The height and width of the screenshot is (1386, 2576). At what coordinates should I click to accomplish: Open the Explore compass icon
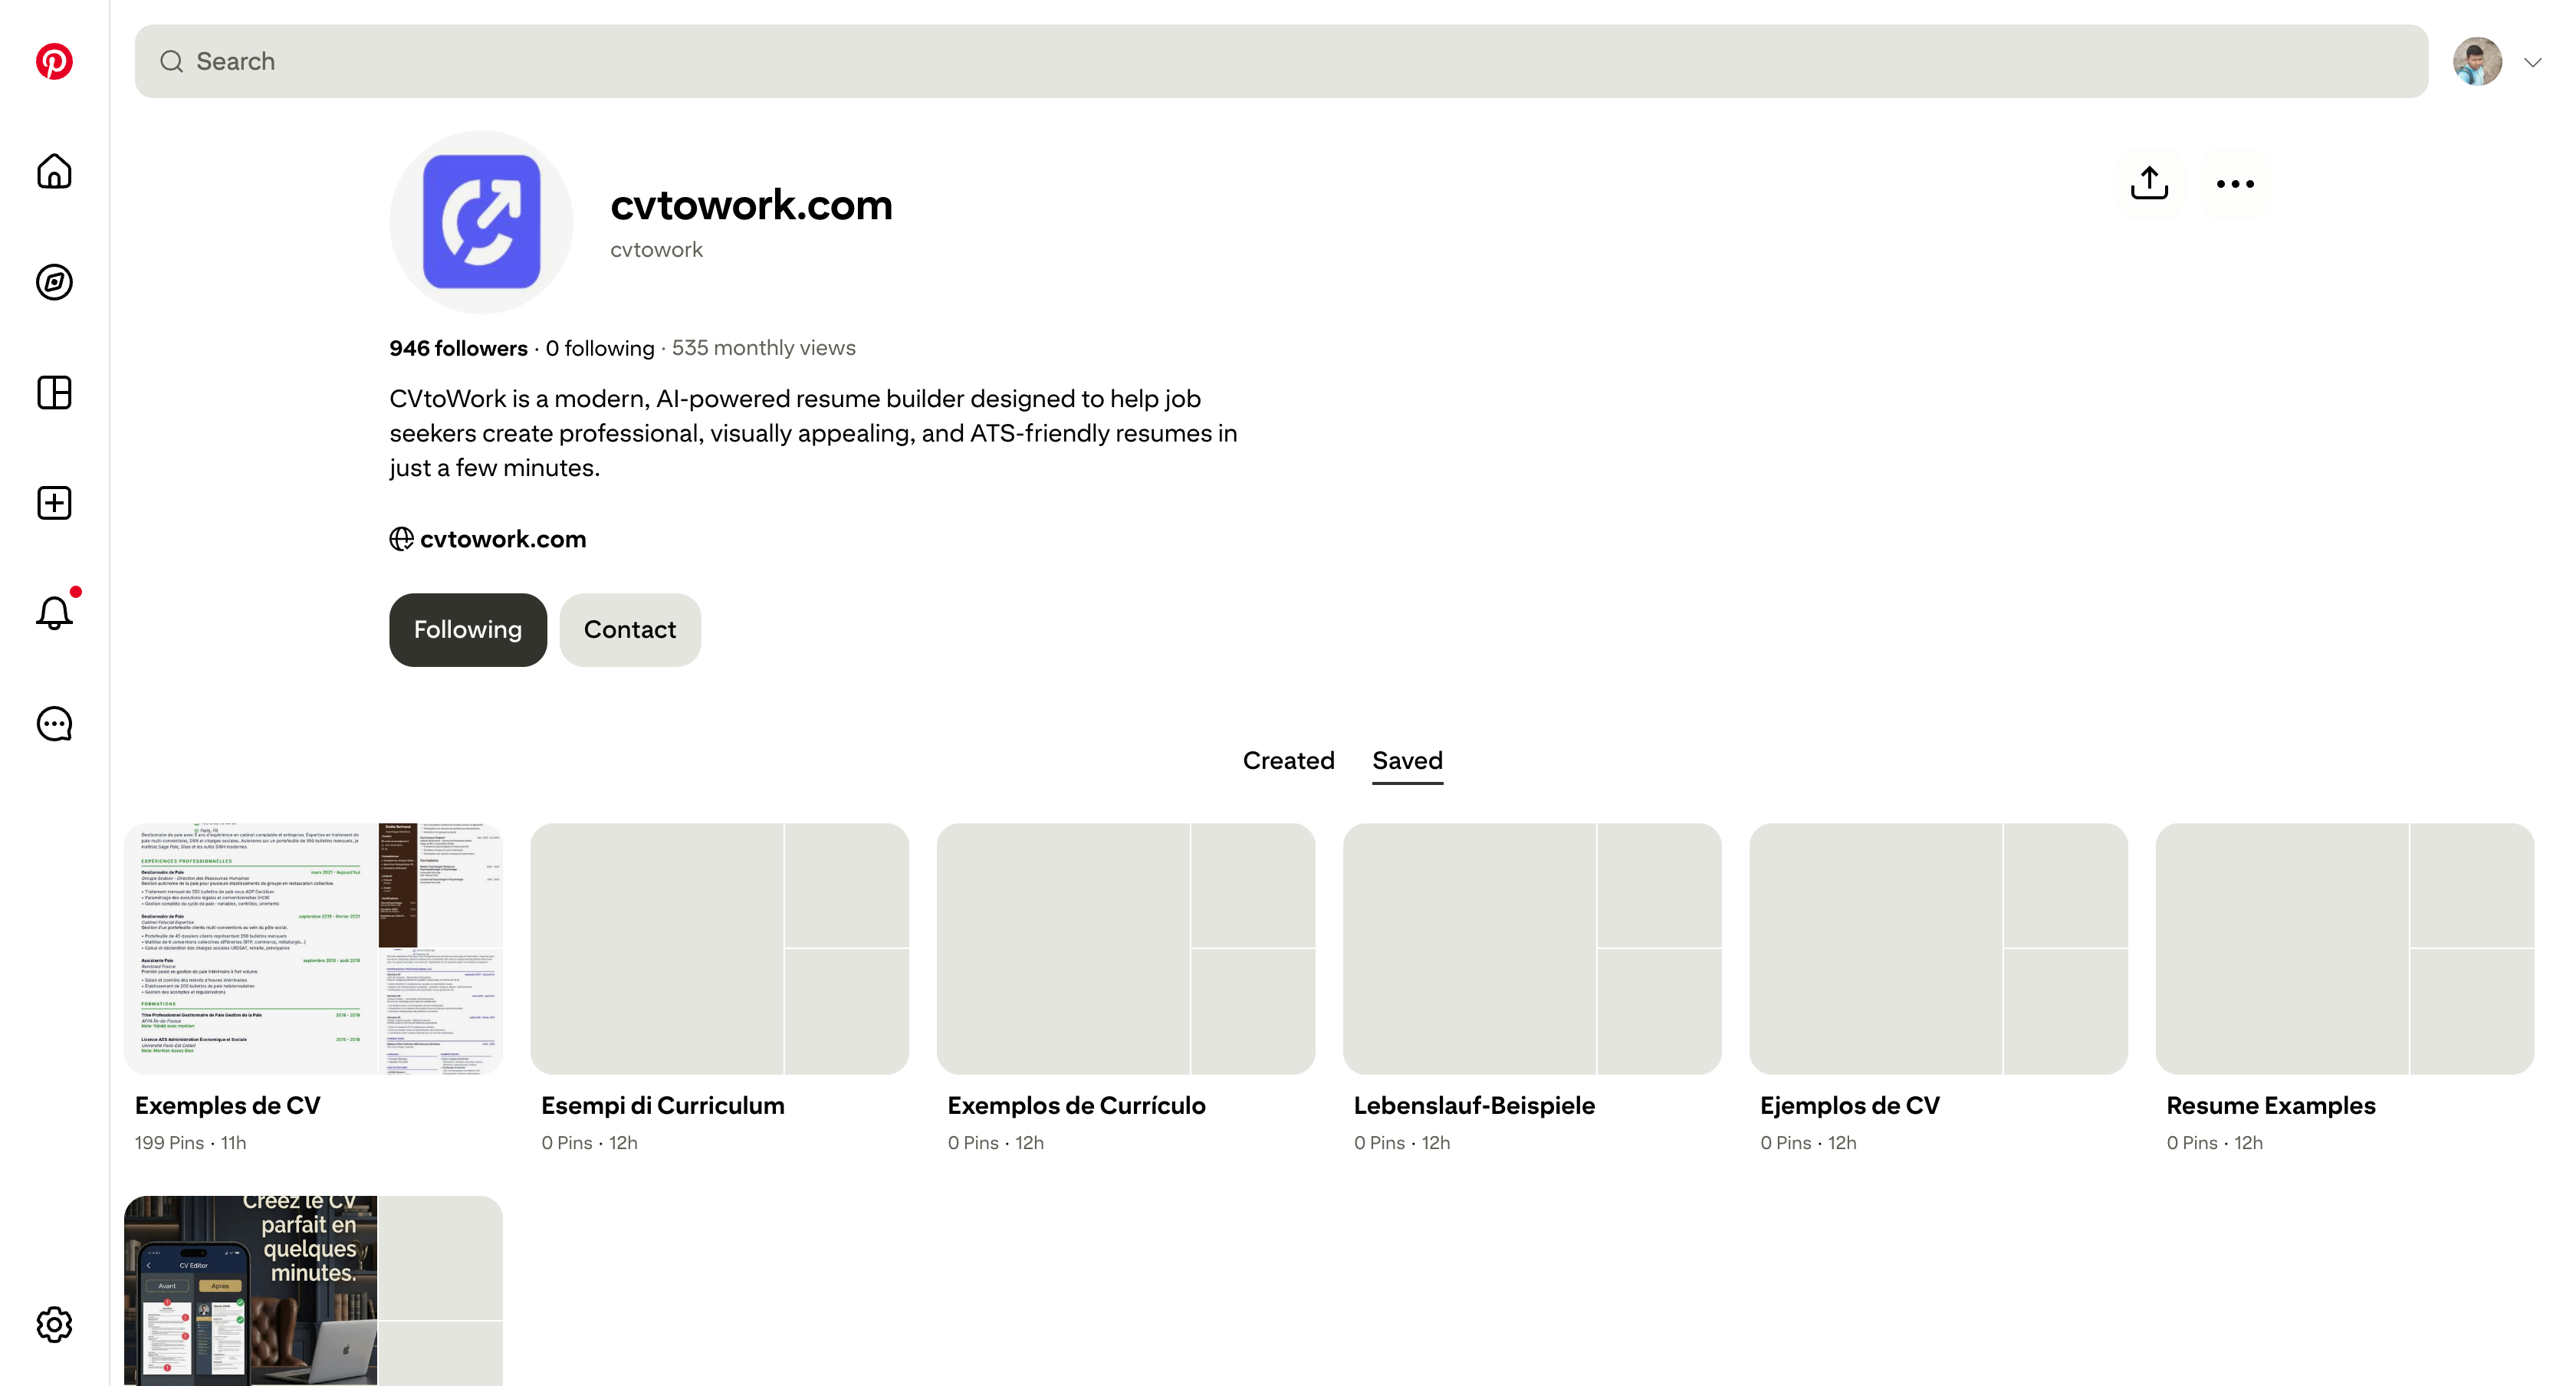click(x=54, y=282)
